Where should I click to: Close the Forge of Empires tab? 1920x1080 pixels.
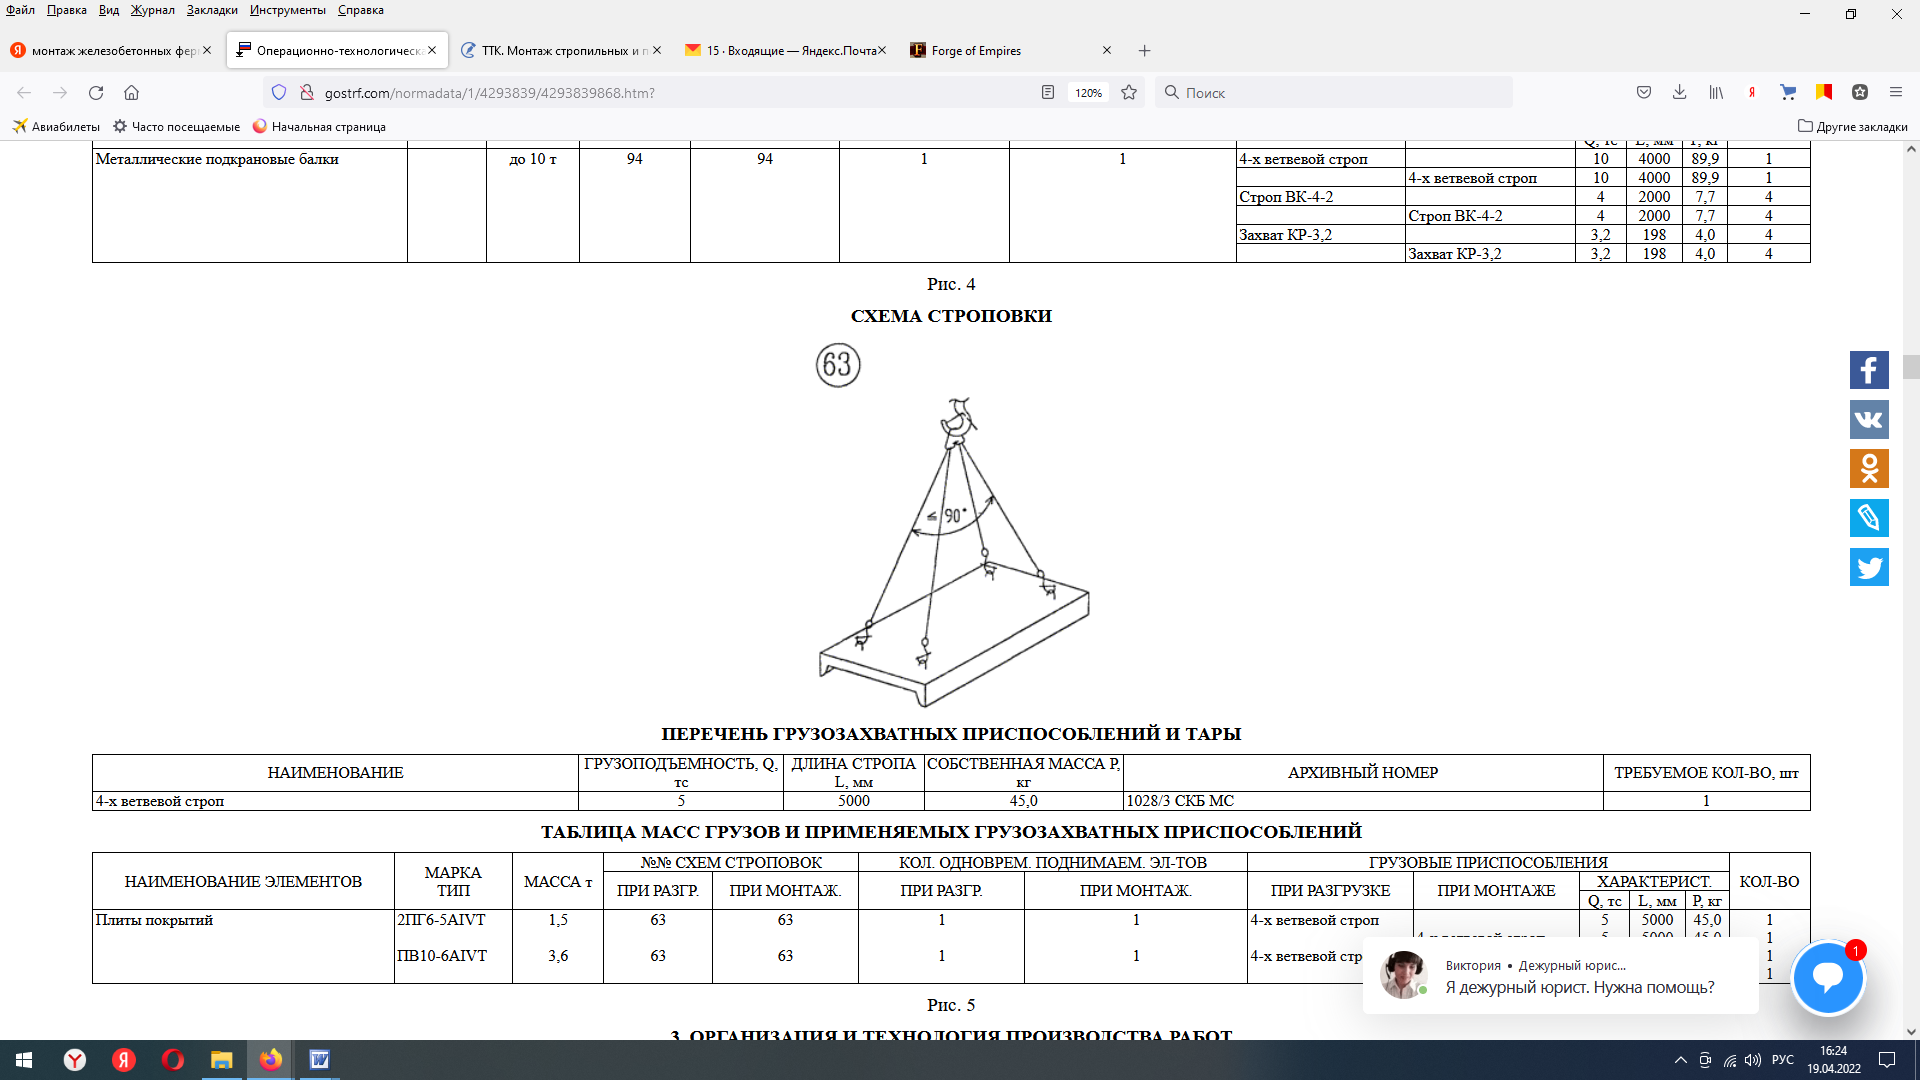[1107, 50]
